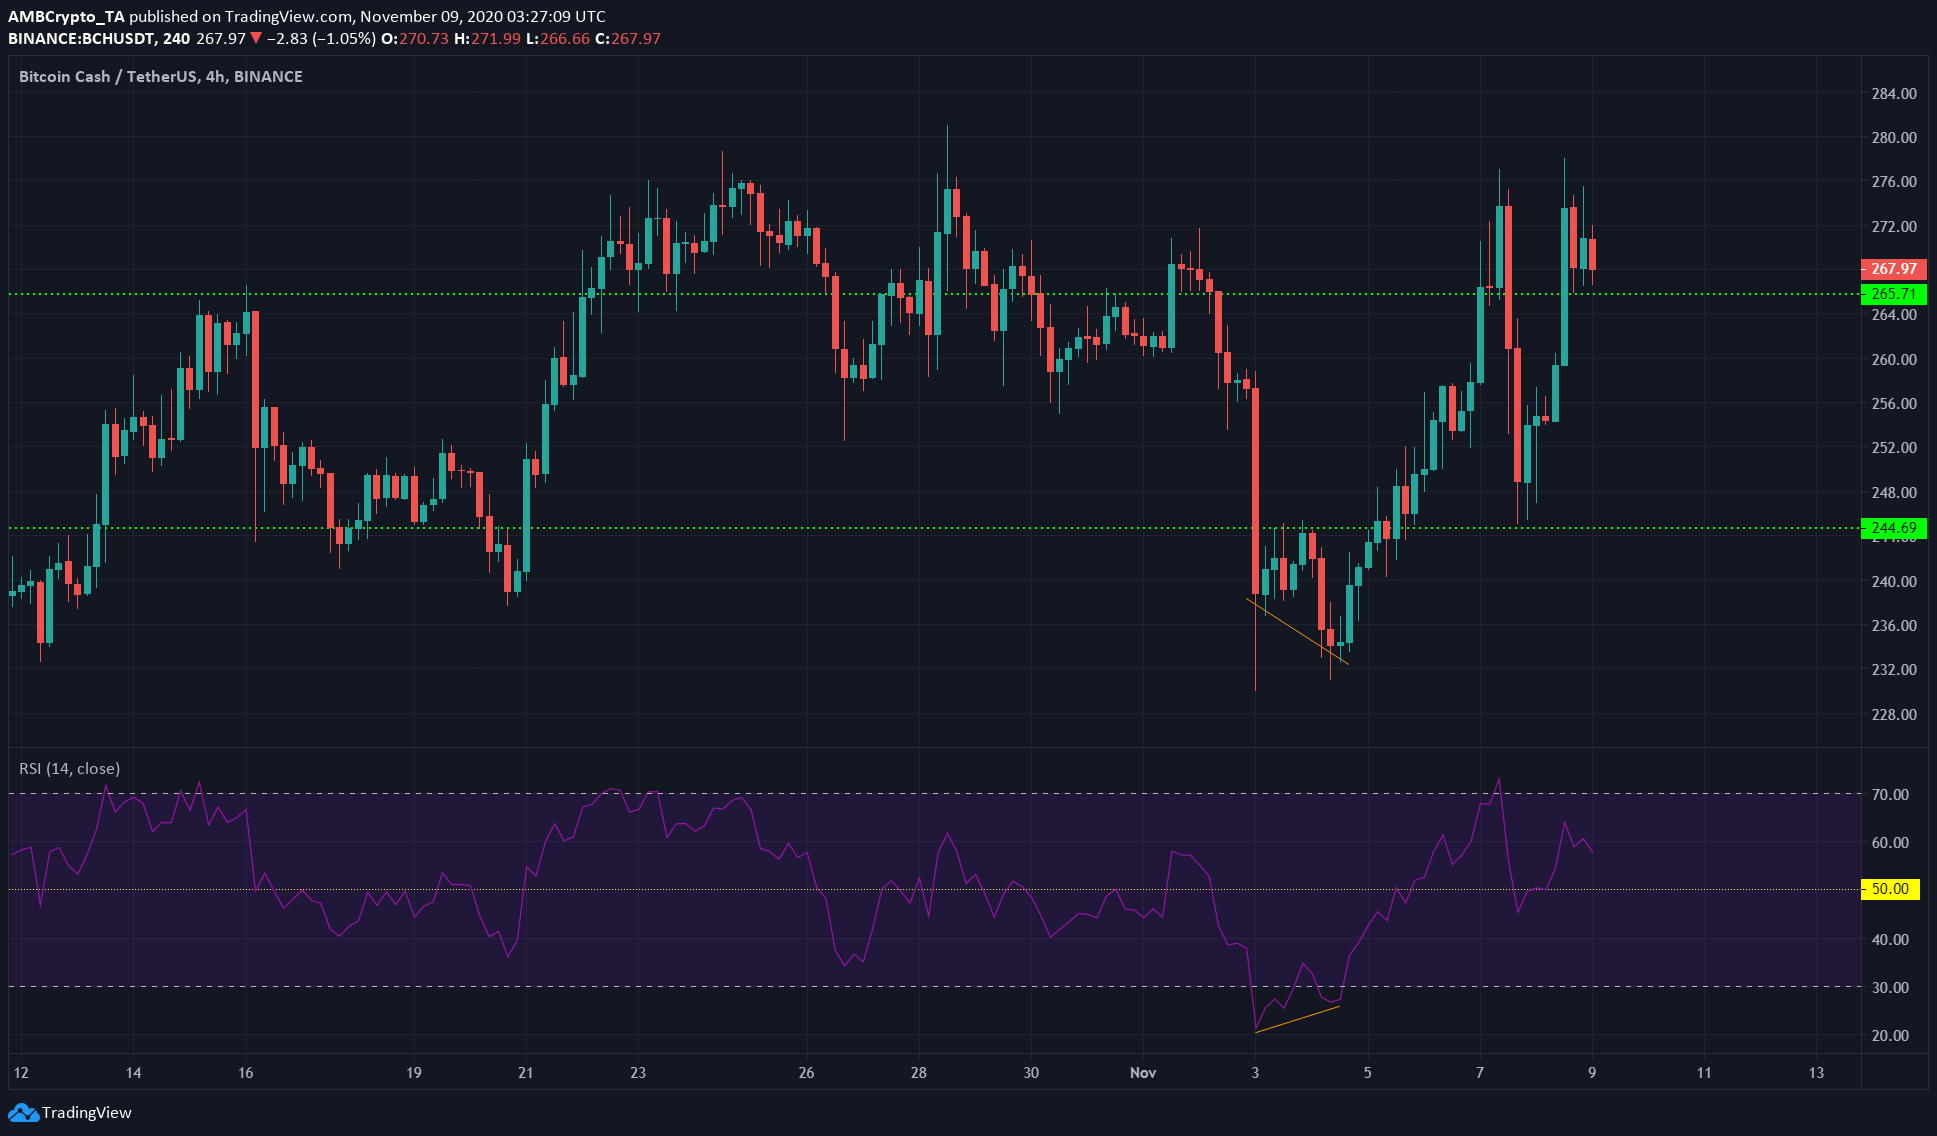
Task: Click the open price value O:270.73
Action: point(415,38)
